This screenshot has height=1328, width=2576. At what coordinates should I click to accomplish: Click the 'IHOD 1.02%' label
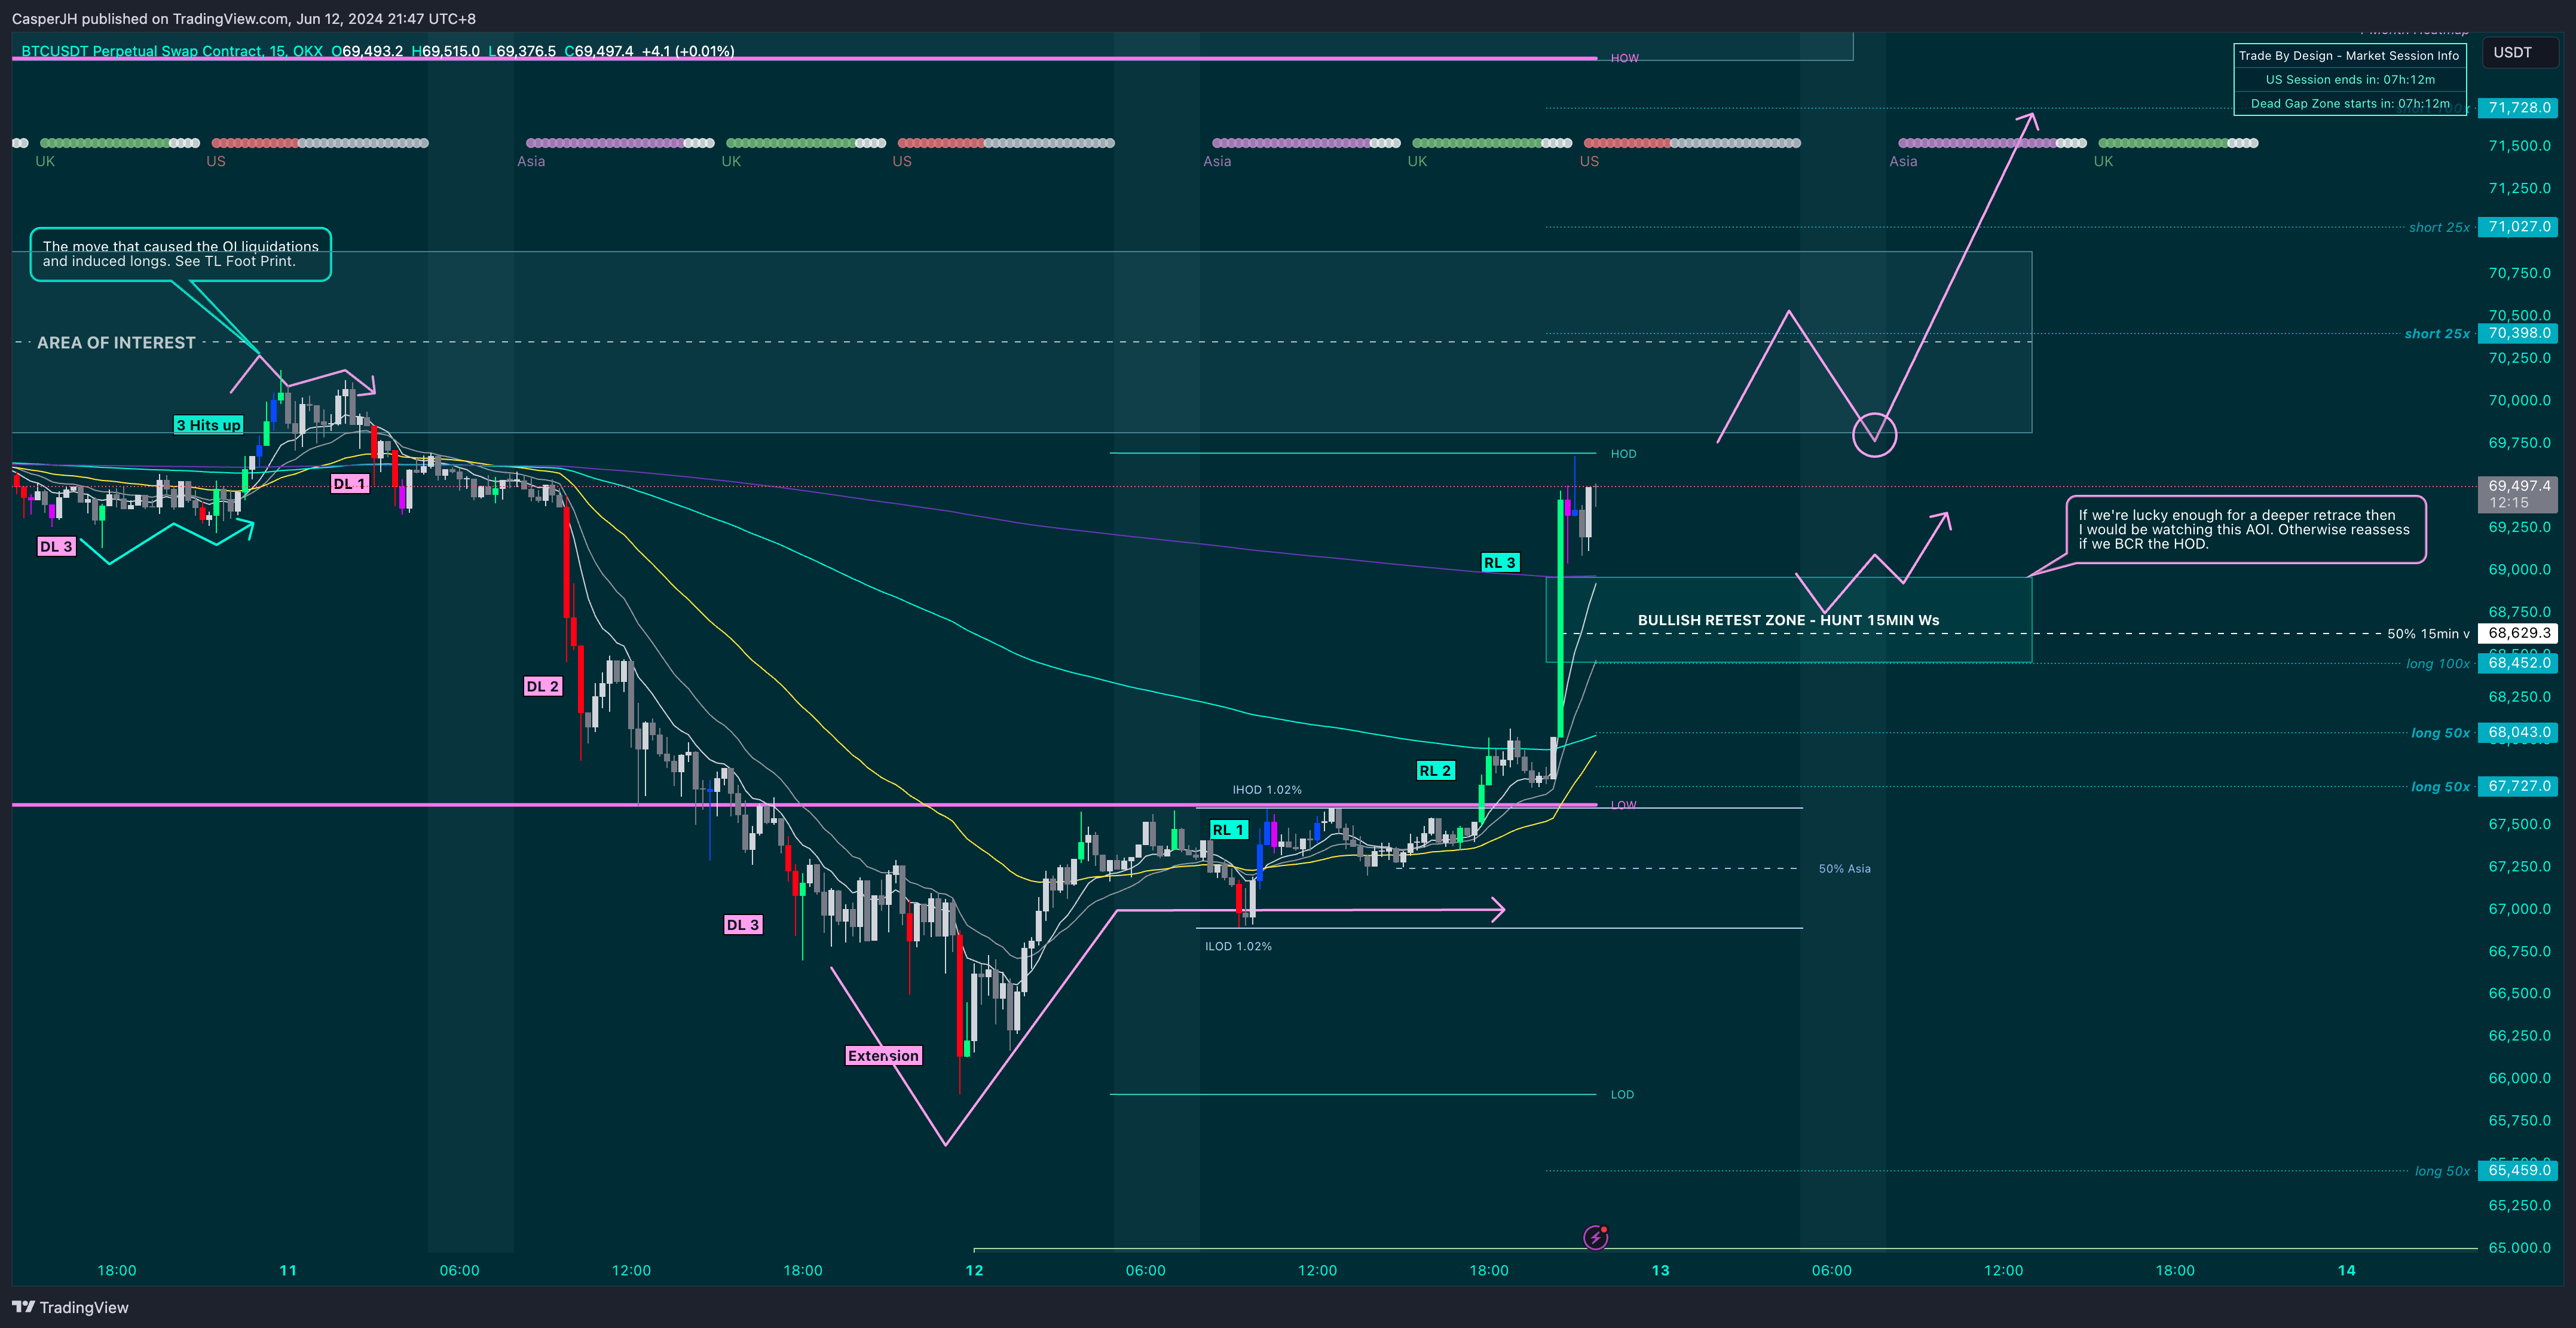pos(1267,790)
